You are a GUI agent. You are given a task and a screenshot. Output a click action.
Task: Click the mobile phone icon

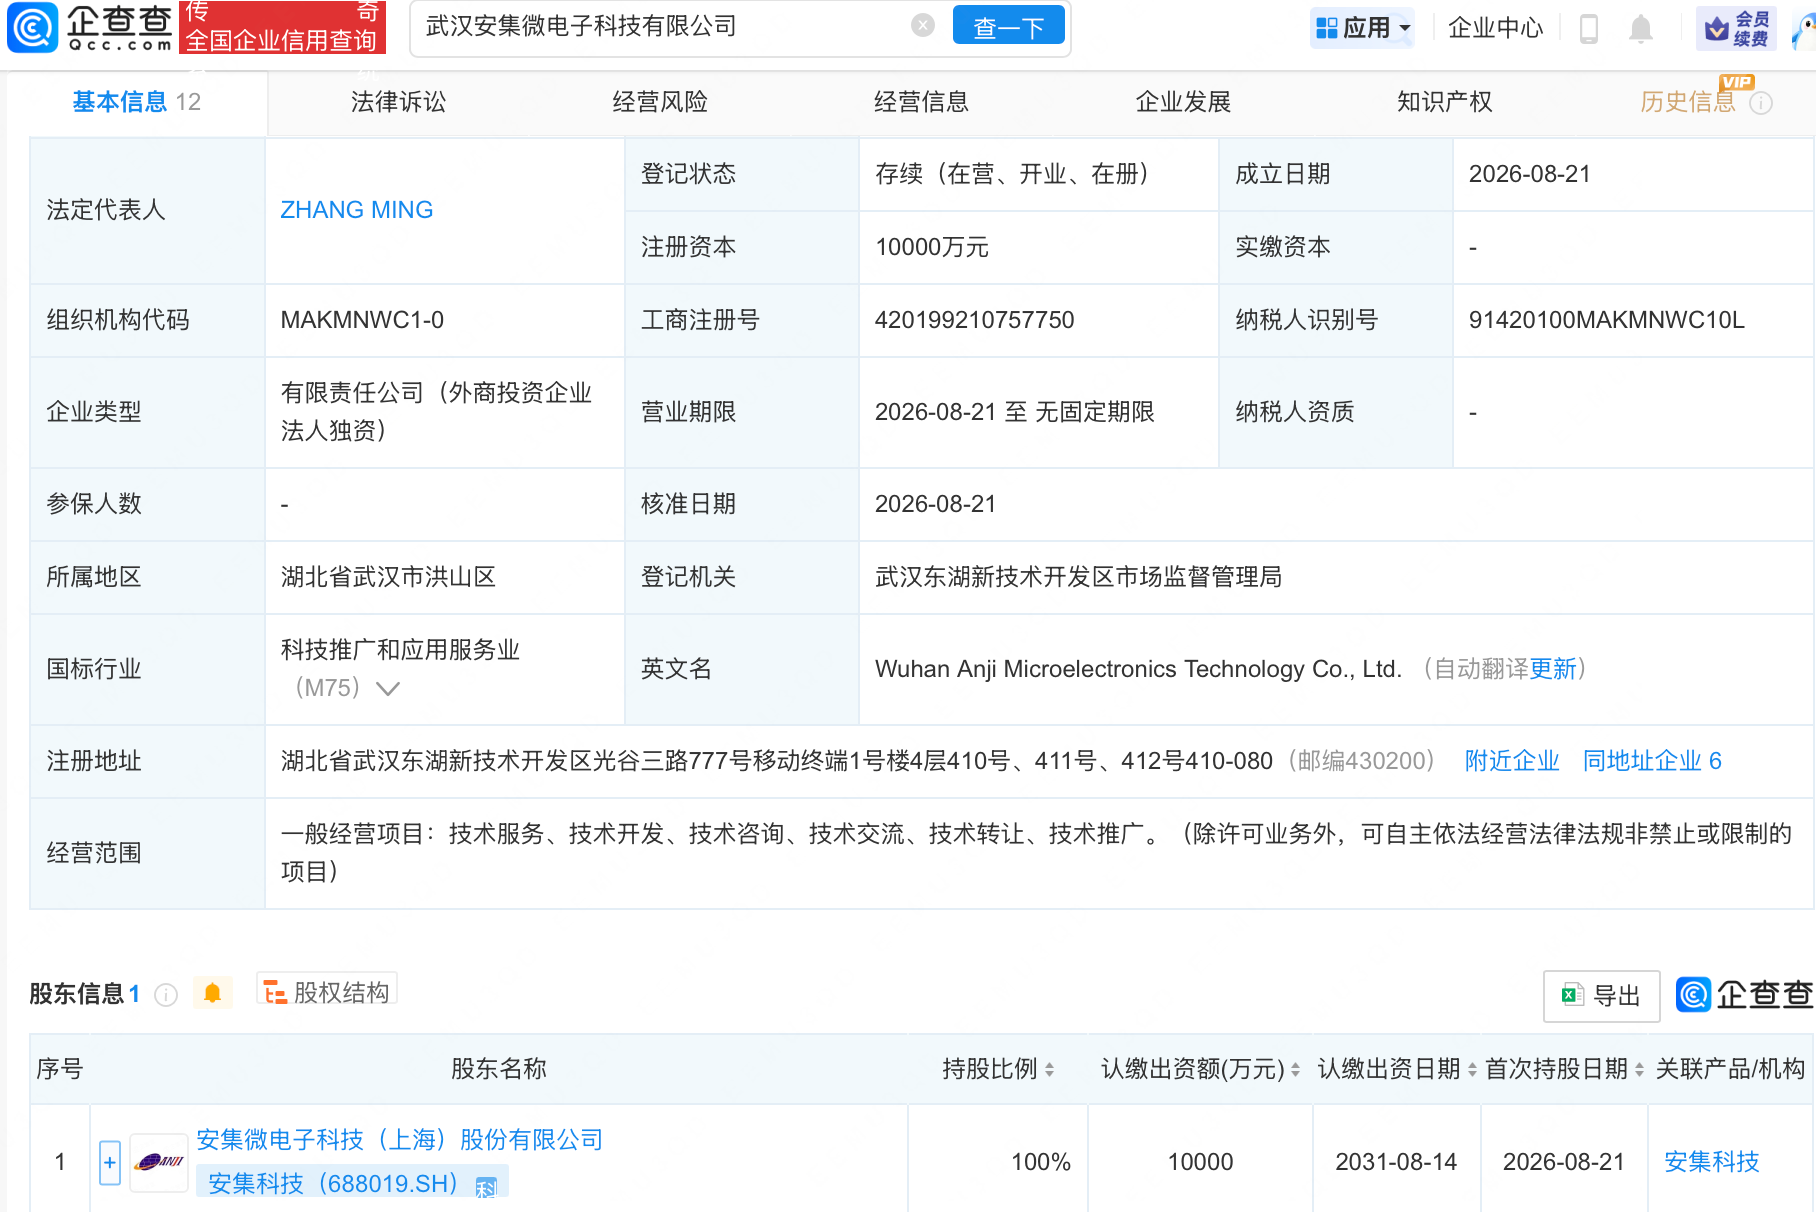(x=1588, y=28)
